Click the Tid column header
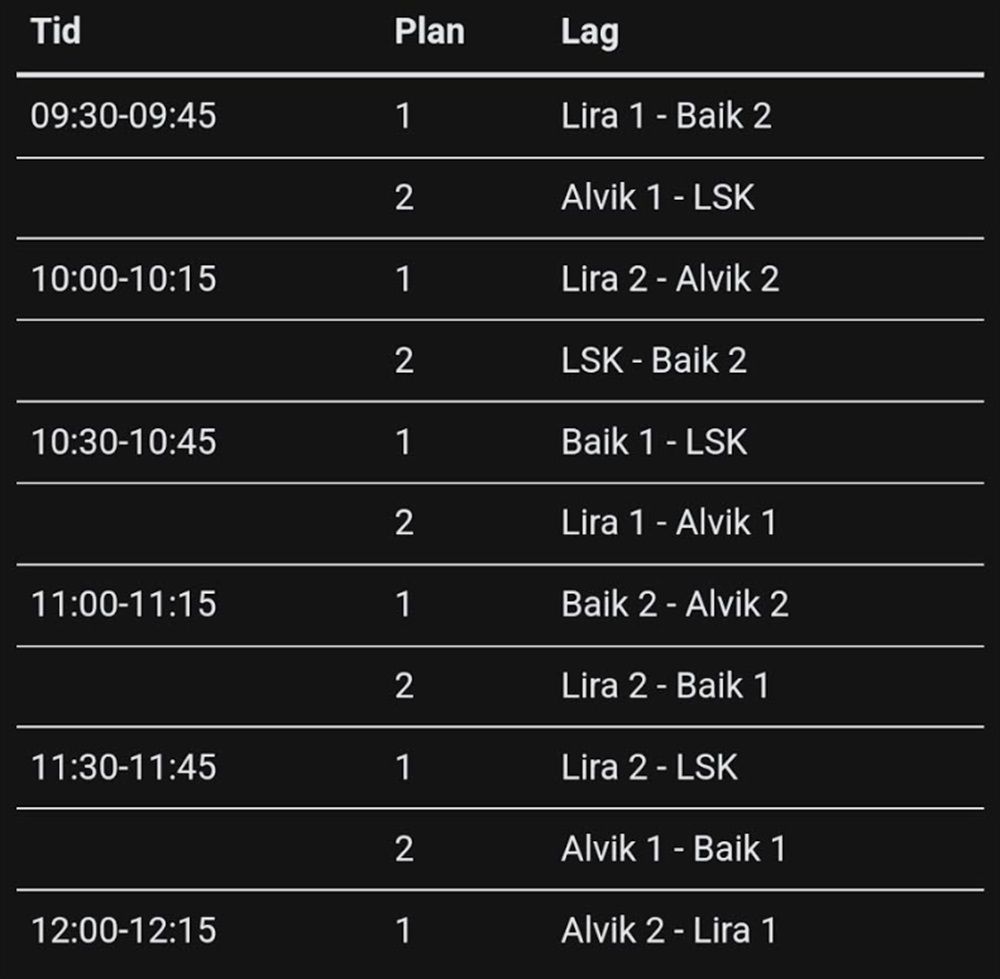Screen dimensions: 1000x979 (x=56, y=31)
